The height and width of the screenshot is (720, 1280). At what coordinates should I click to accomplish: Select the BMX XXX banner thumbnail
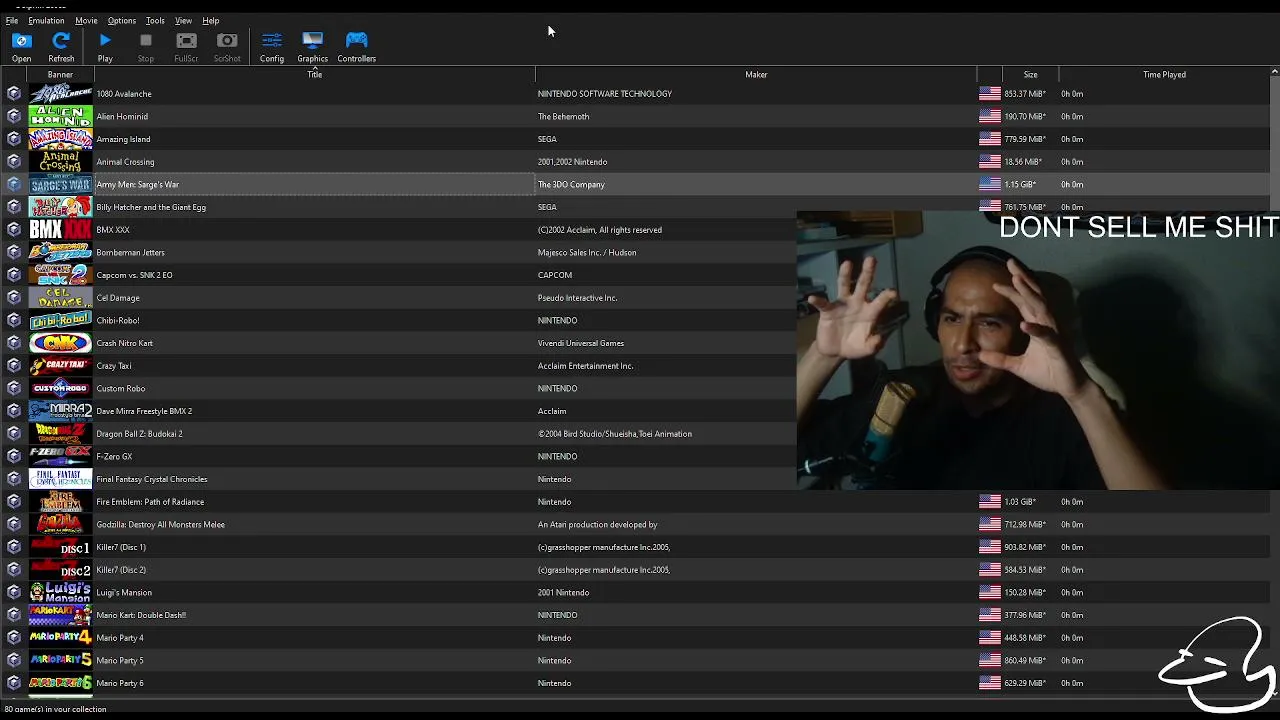coord(61,230)
